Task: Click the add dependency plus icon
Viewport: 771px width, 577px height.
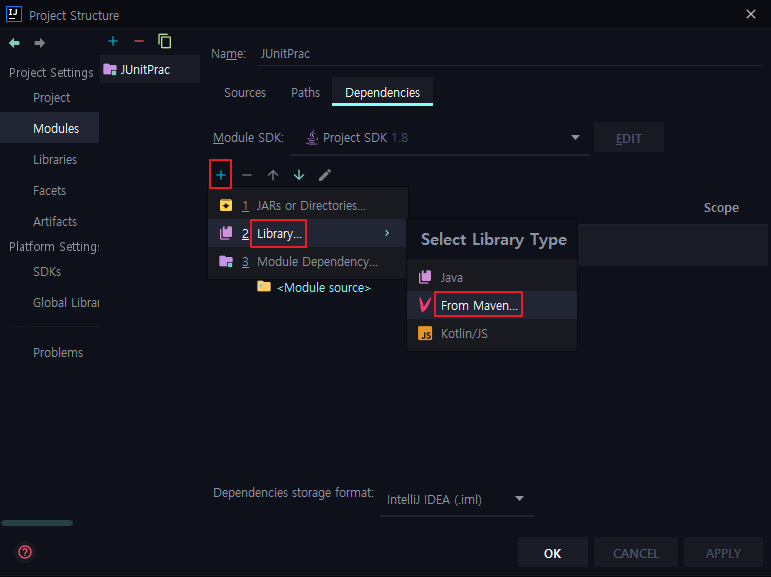Action: pos(221,175)
